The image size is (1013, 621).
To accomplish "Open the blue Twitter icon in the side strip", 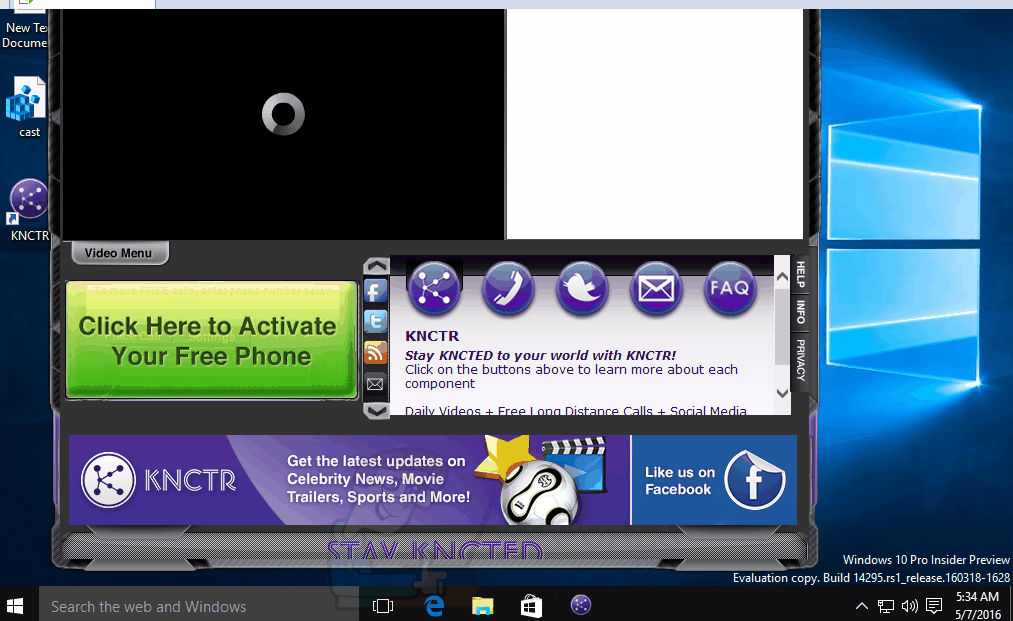I will point(375,321).
